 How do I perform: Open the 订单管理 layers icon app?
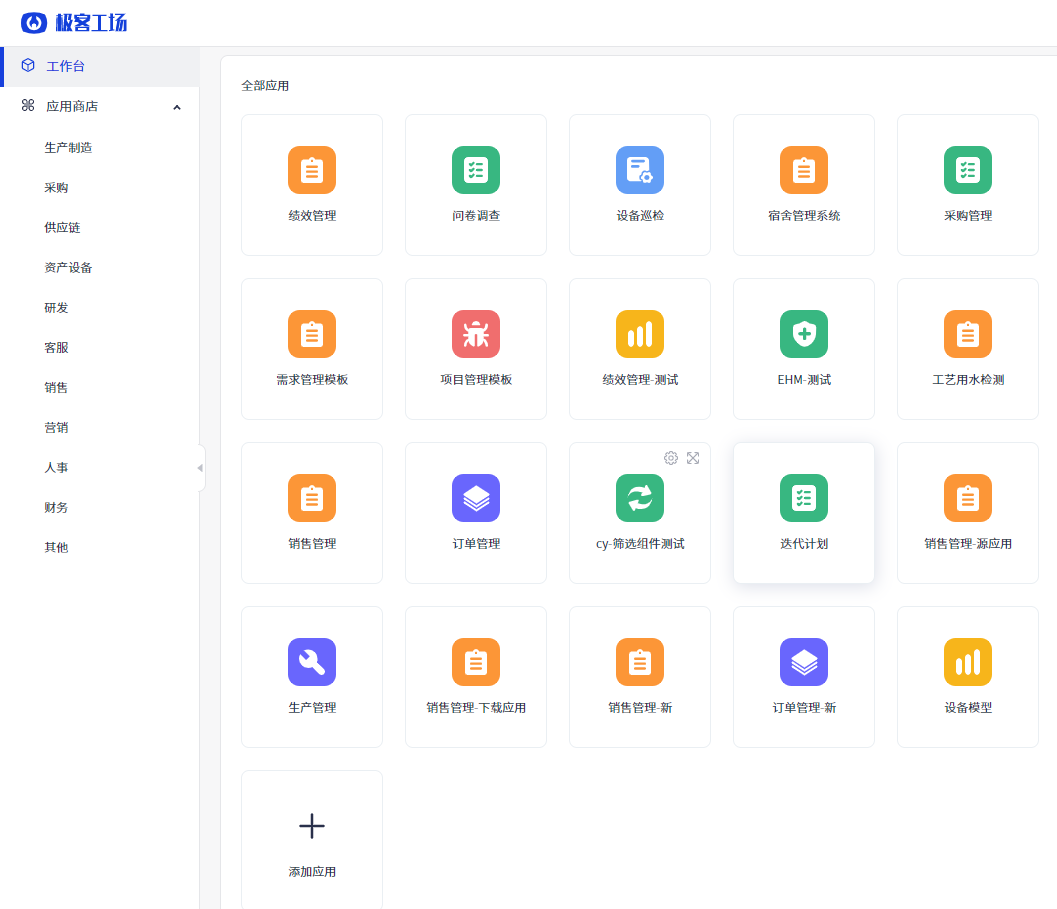tap(476, 498)
